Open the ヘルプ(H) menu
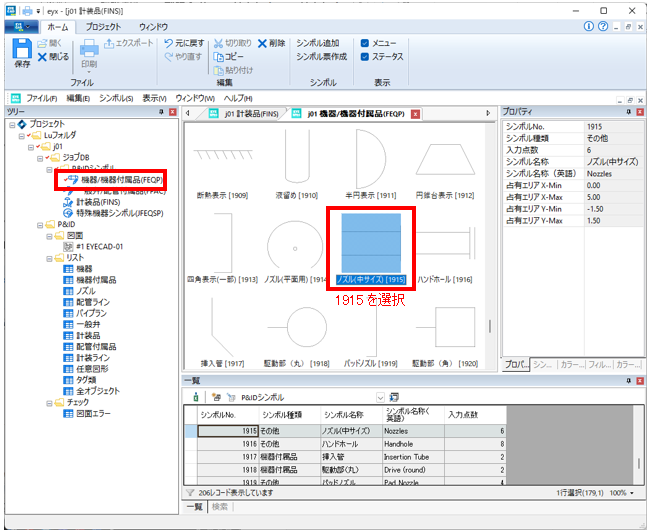Image resolution: width=652 pixels, height=532 pixels. click(238, 99)
